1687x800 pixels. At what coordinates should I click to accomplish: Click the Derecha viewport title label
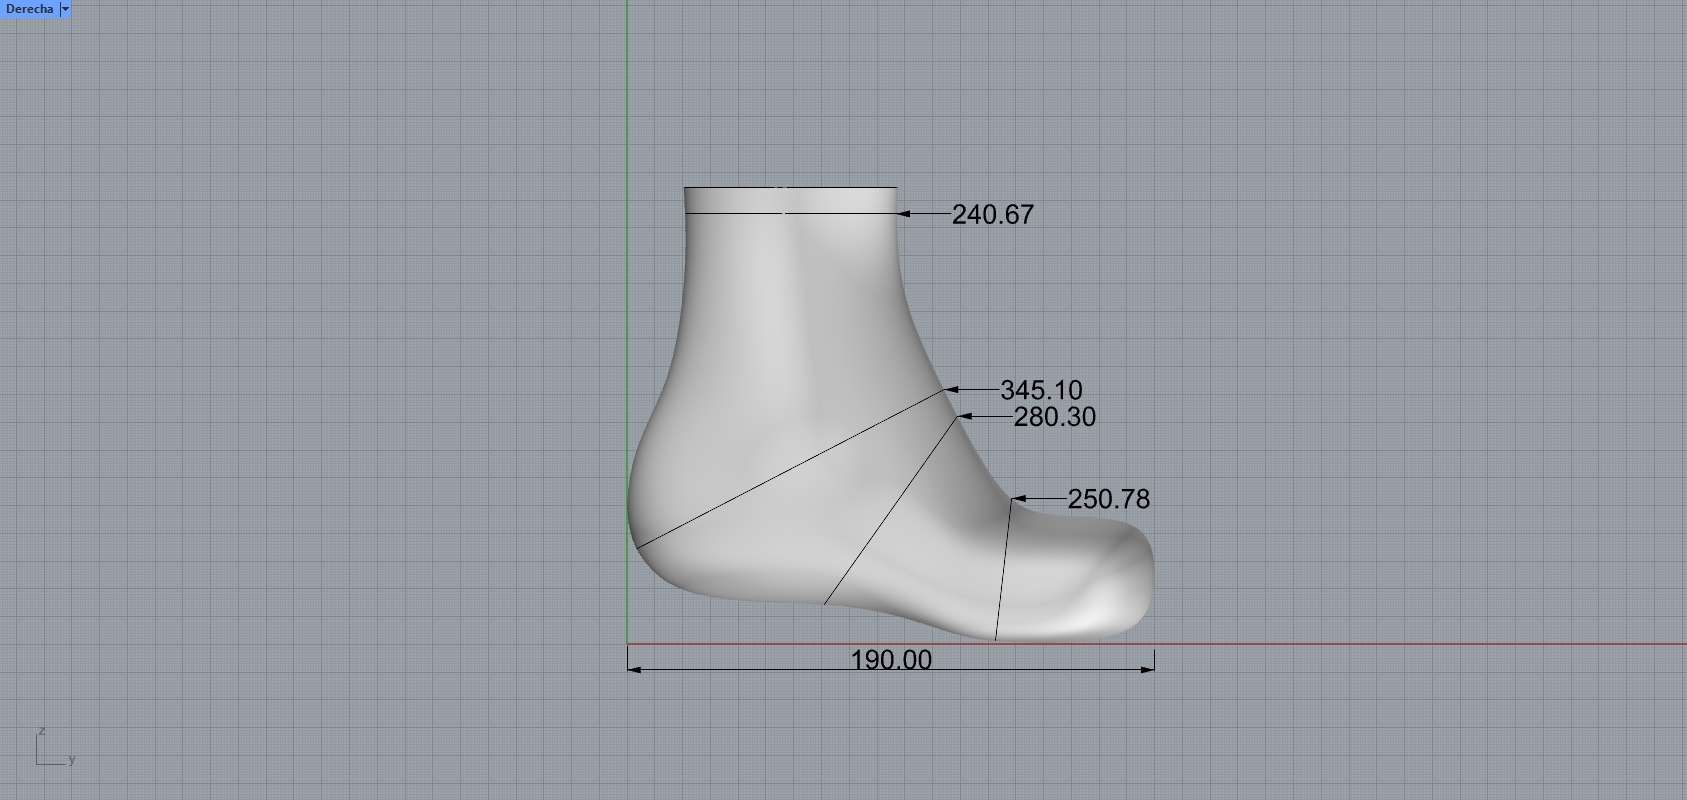(29, 9)
